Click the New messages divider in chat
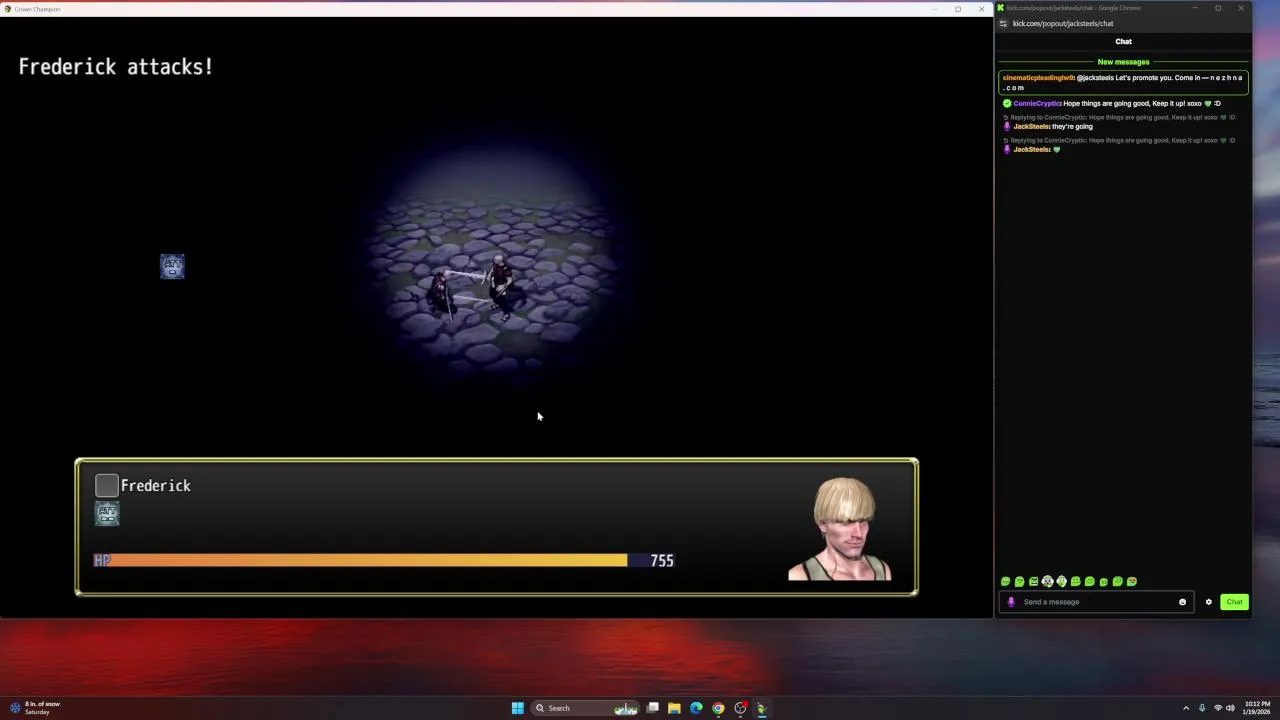This screenshot has width=1280, height=720. tap(1123, 62)
